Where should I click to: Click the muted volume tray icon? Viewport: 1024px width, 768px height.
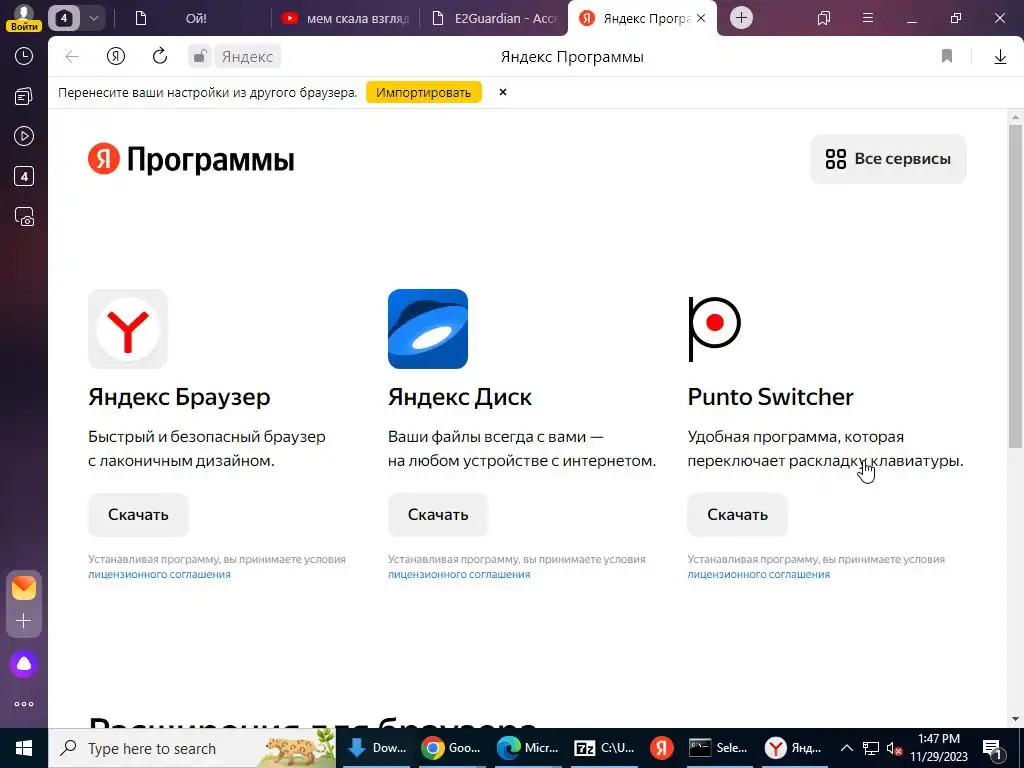coord(894,749)
